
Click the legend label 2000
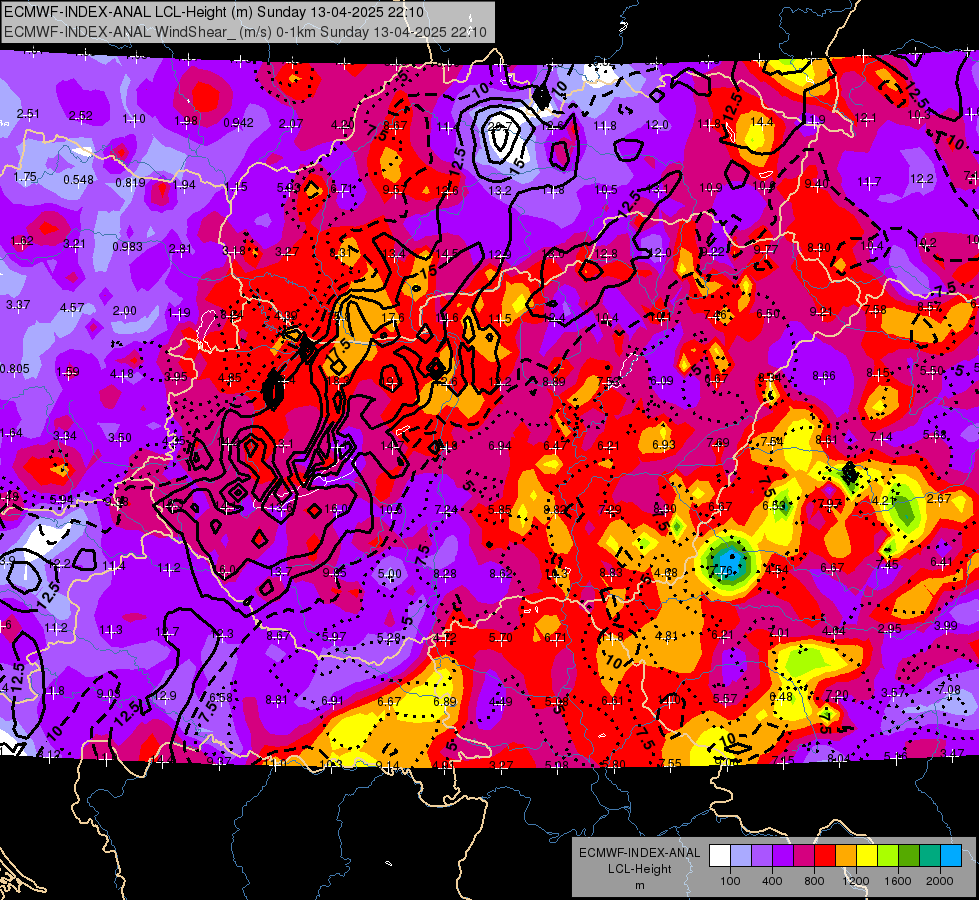940,881
